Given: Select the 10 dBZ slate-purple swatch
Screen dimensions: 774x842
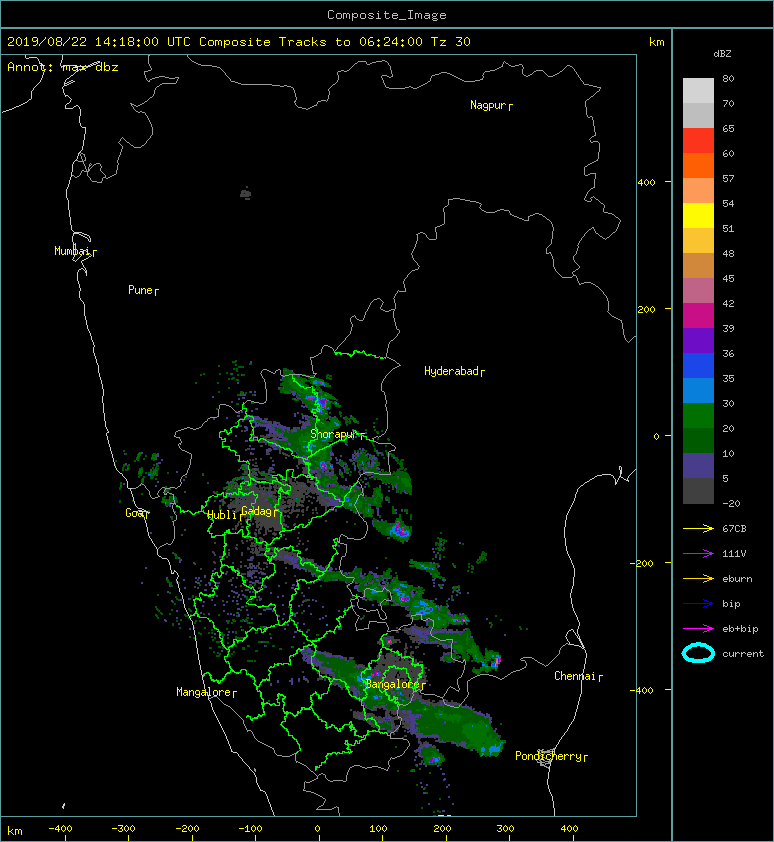Looking at the screenshot, I should pos(698,465).
